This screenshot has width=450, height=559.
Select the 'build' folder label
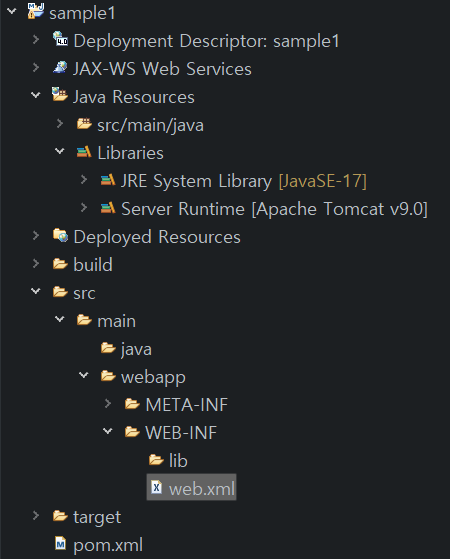click(x=93, y=265)
